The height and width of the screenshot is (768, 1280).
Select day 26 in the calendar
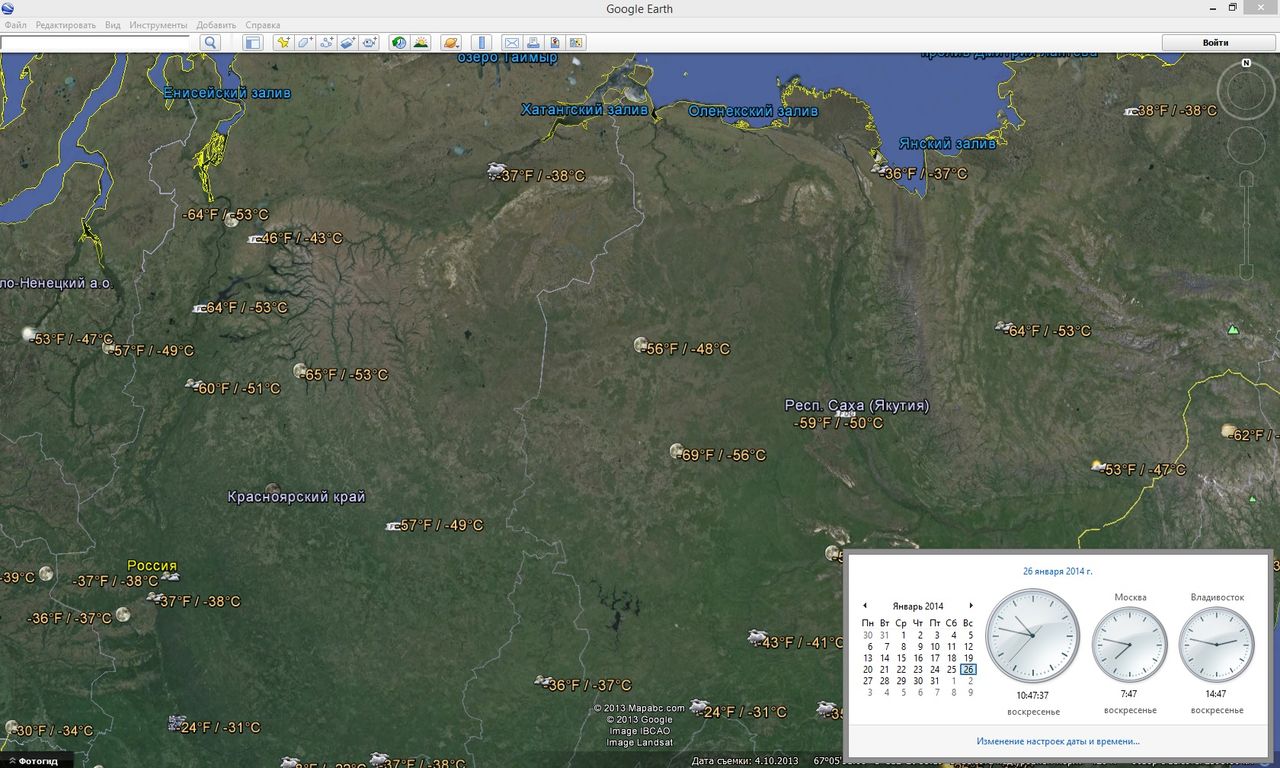[x=968, y=669]
